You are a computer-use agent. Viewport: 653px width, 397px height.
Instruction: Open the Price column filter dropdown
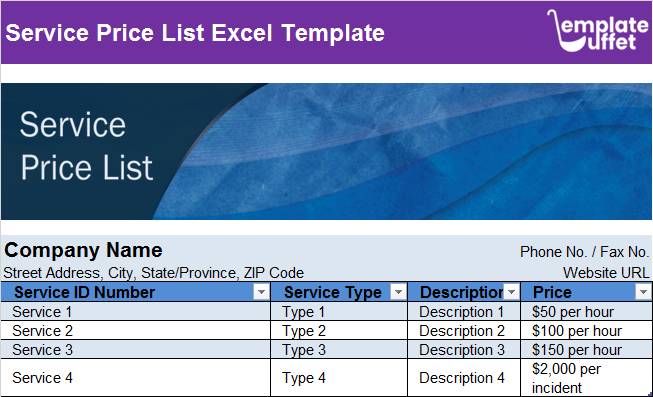[x=643, y=292]
